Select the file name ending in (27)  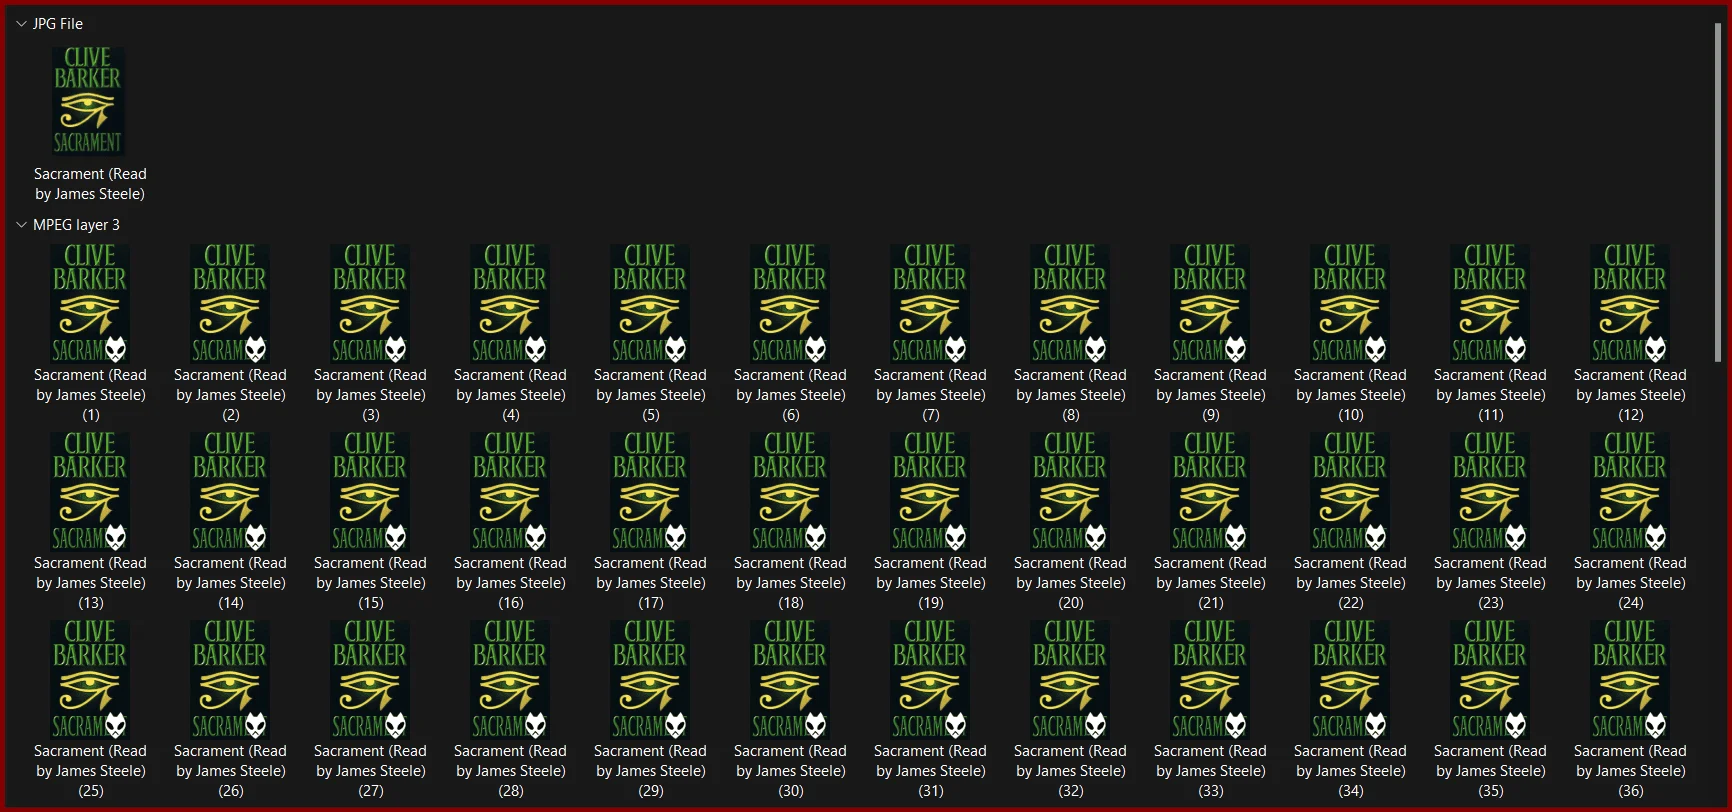click(370, 771)
